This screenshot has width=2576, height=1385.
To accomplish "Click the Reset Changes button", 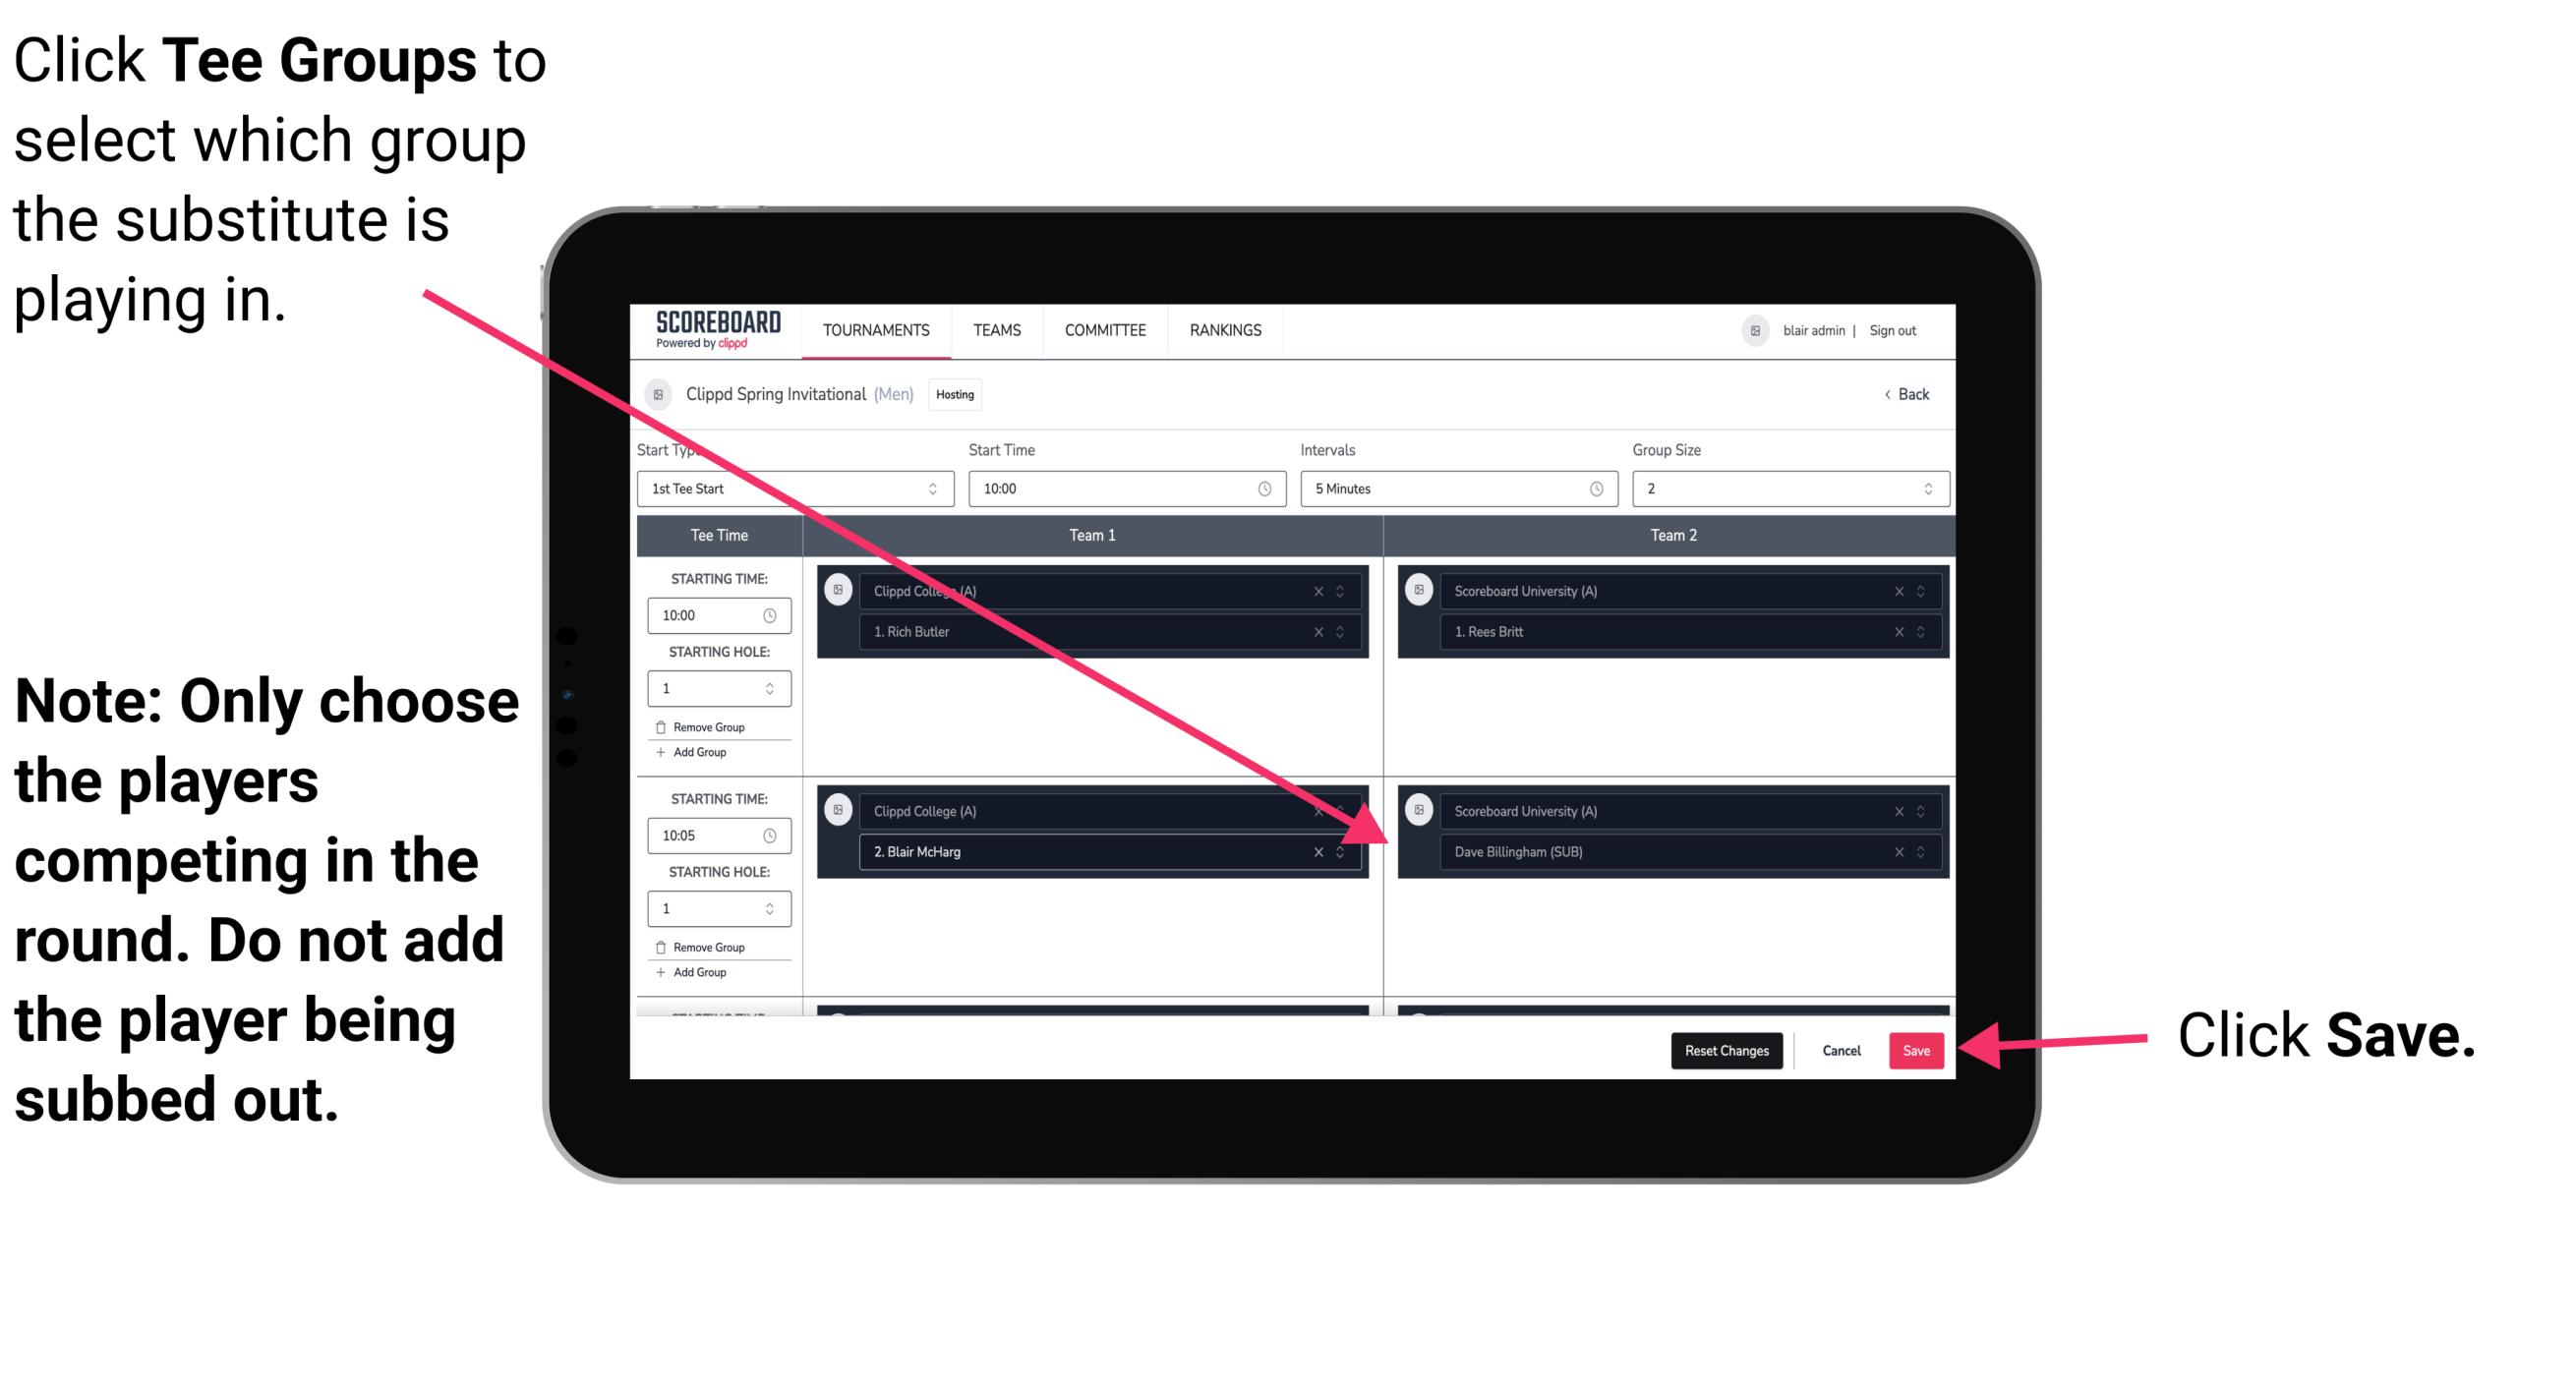I will [x=1723, y=1049].
